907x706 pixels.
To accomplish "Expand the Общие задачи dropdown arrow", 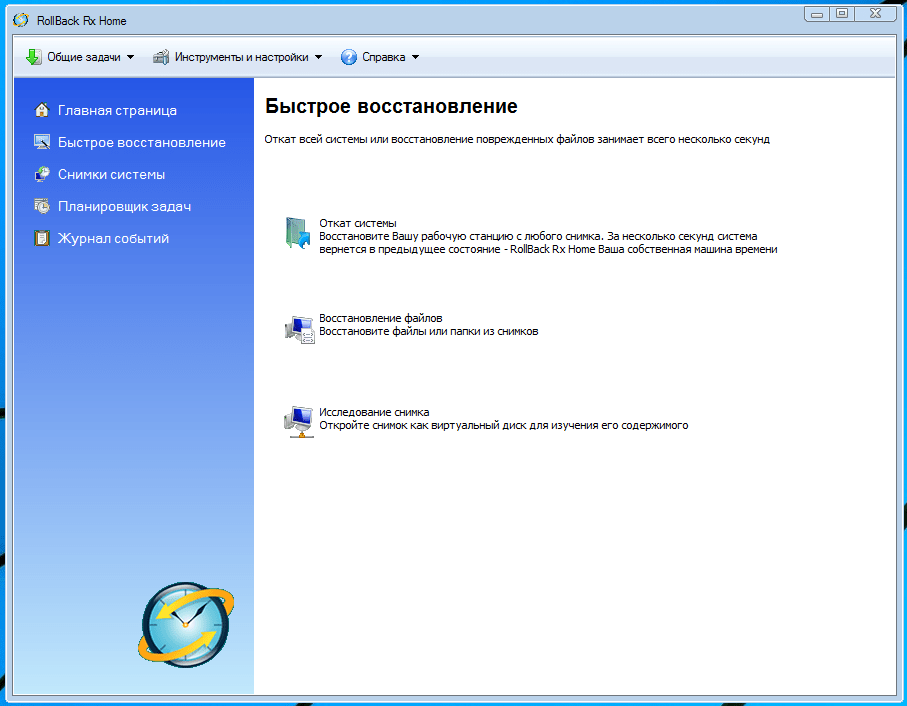I will (130, 57).
